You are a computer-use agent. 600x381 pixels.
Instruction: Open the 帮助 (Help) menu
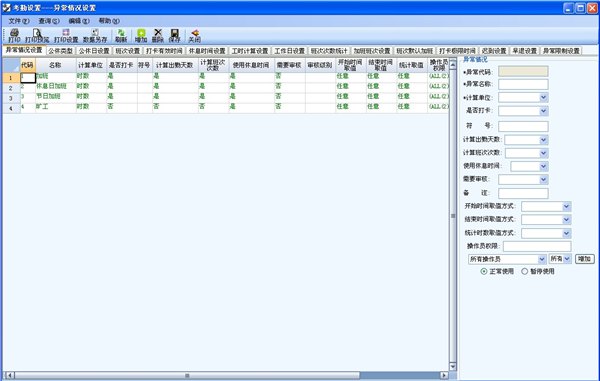(109, 21)
